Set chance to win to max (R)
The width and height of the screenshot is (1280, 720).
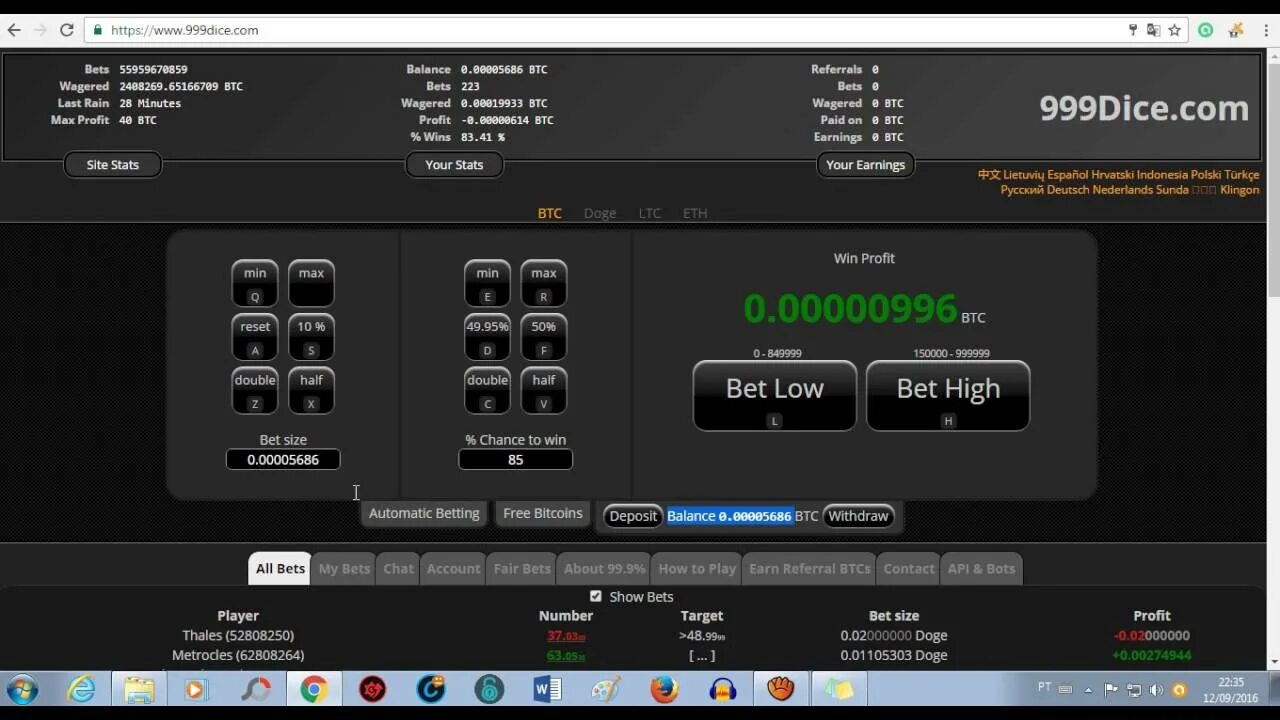(543, 283)
